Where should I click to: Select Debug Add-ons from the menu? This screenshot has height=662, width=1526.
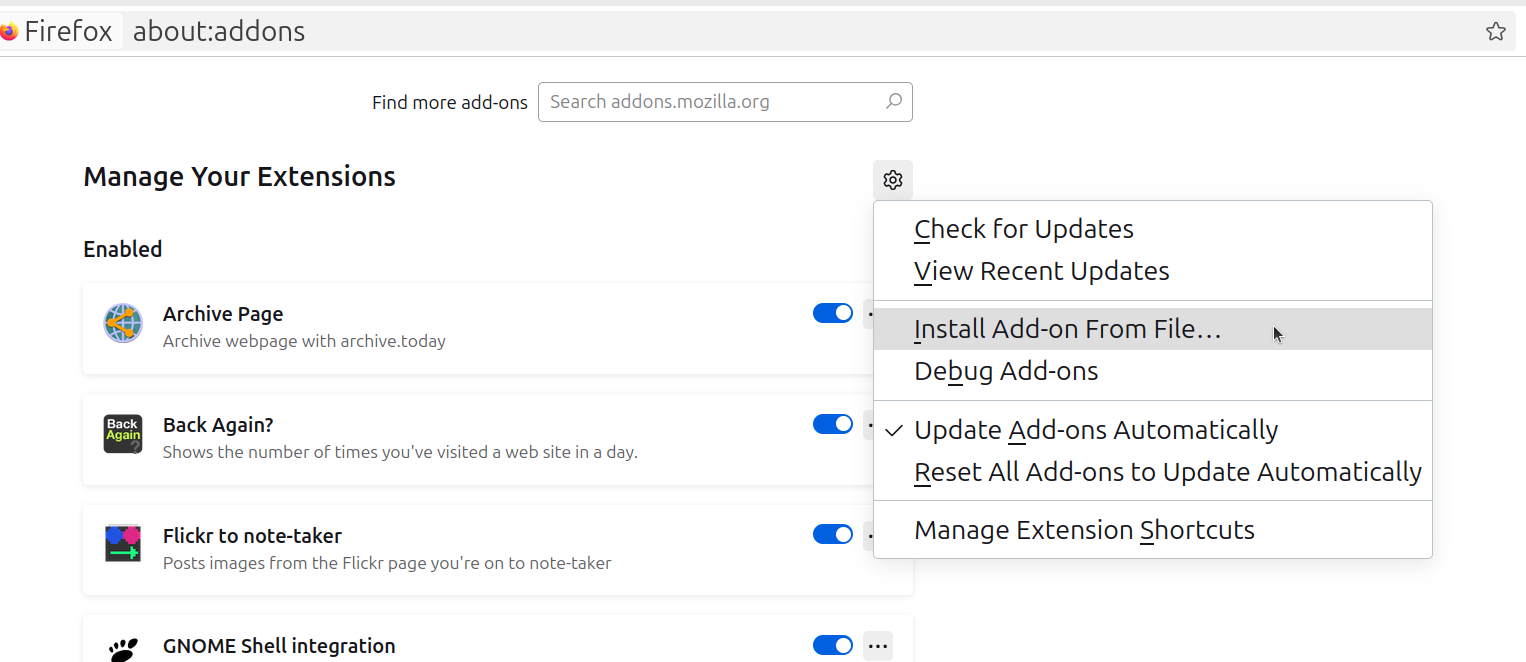coord(1006,370)
